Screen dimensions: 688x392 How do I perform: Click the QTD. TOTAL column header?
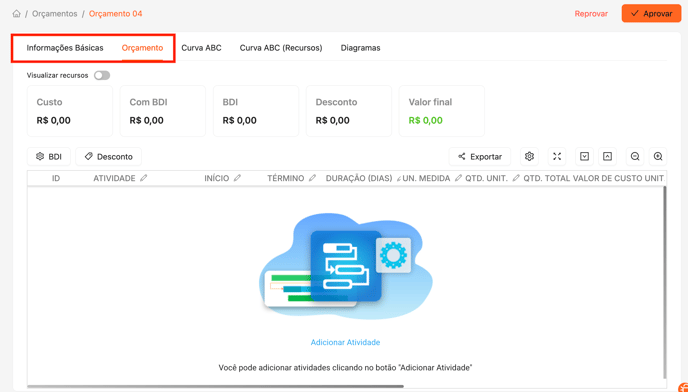pyautogui.click(x=547, y=179)
